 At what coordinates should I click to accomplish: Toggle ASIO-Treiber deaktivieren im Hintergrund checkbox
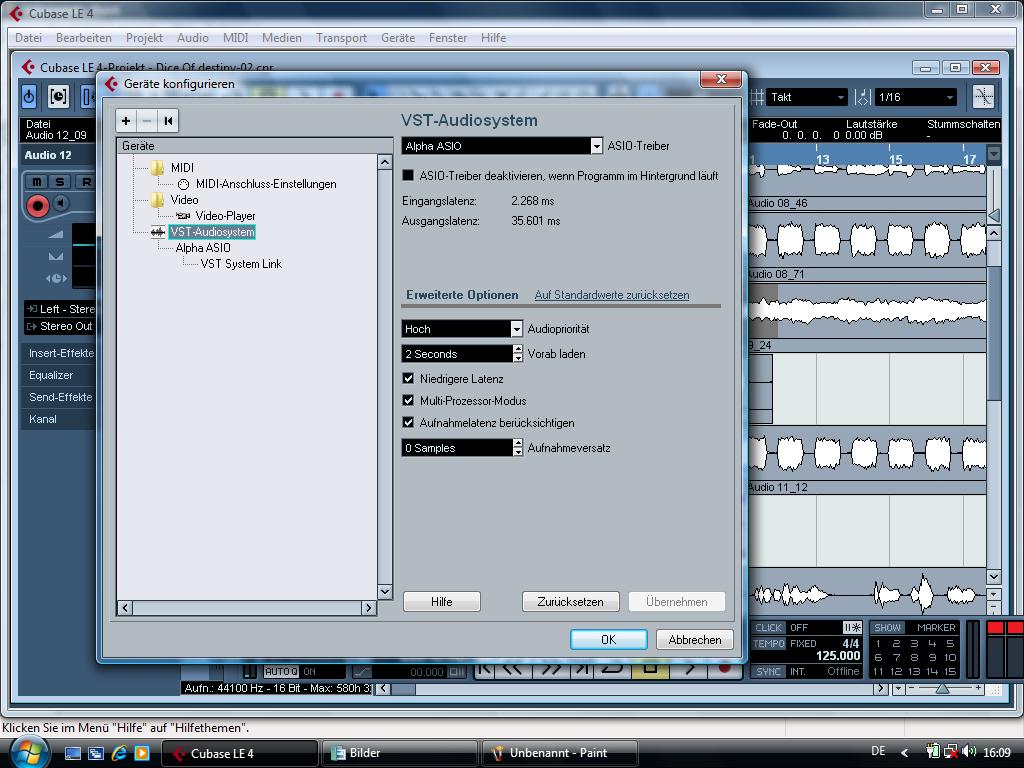(408, 176)
